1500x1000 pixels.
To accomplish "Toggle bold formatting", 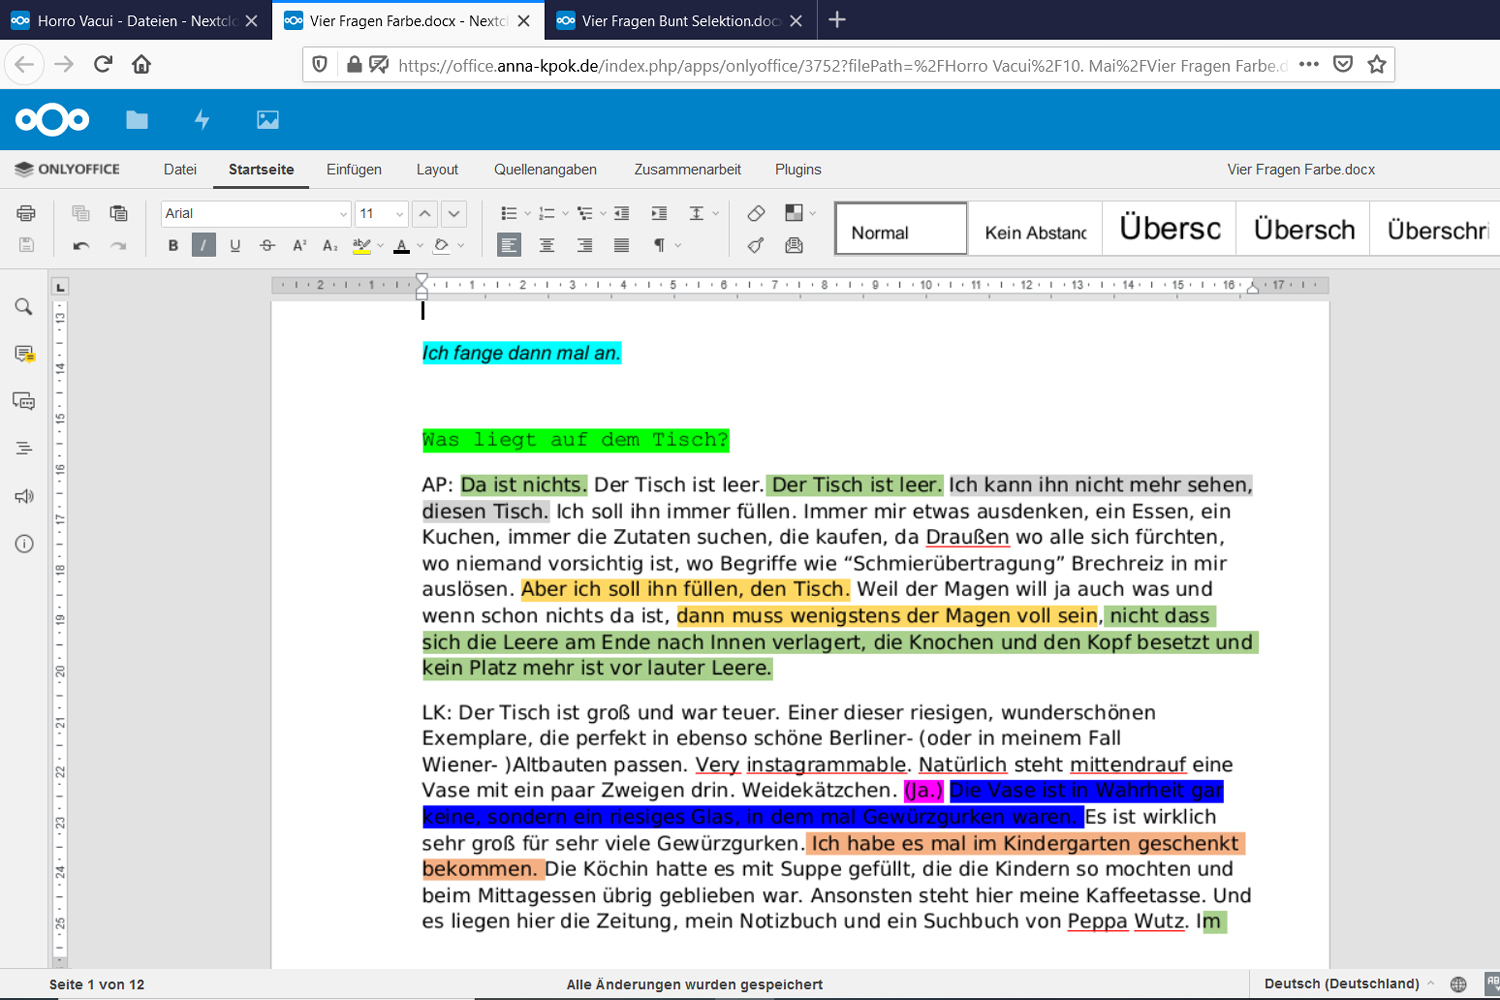I will tap(173, 245).
